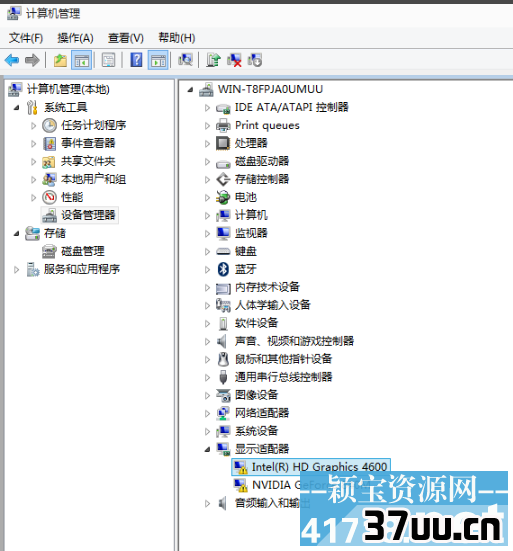Open Help via the question mark icon
This screenshot has height=551, width=513.
point(136,60)
